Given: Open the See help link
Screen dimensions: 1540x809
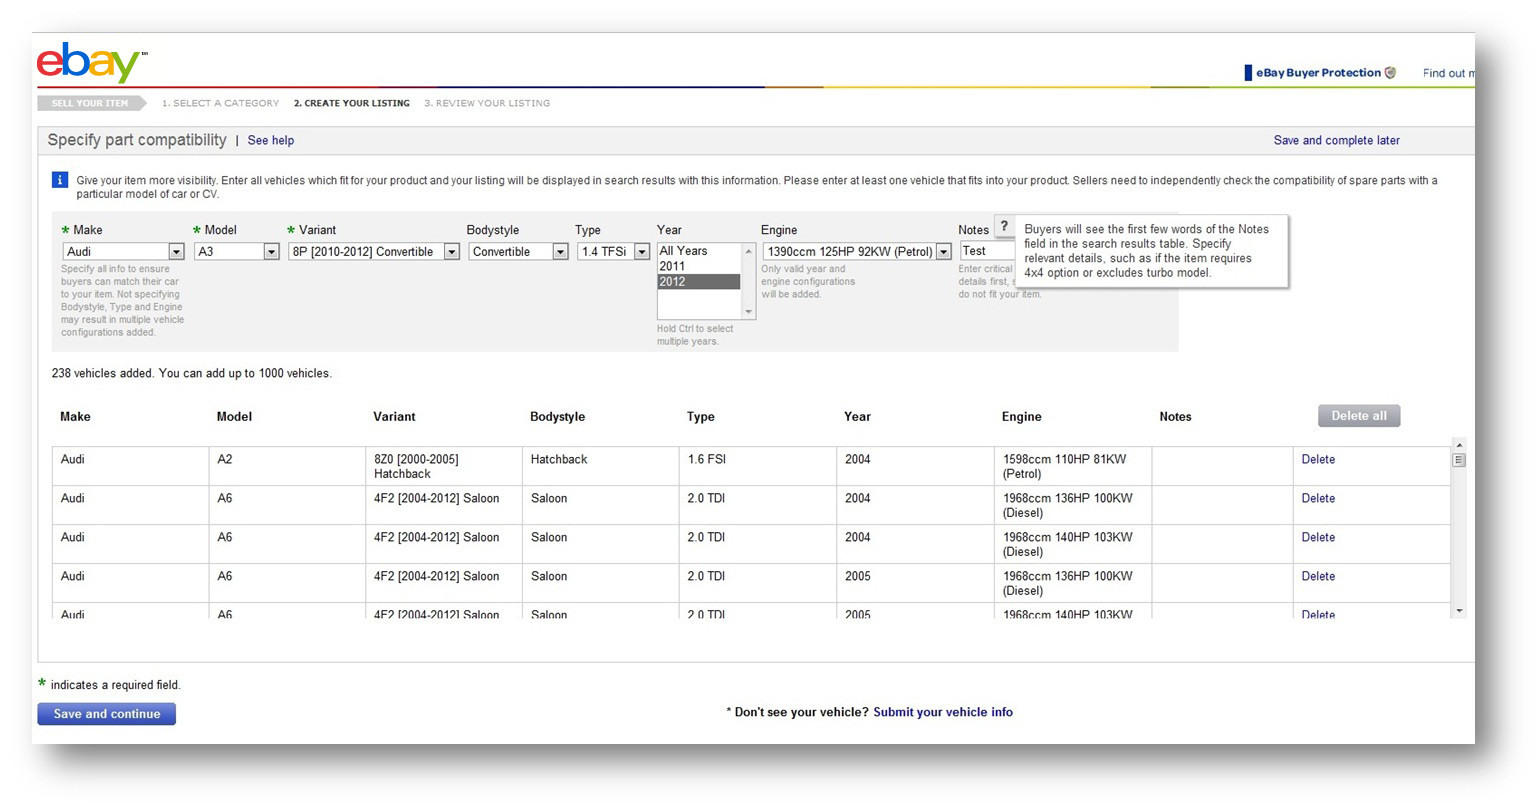Looking at the screenshot, I should pyautogui.click(x=271, y=141).
